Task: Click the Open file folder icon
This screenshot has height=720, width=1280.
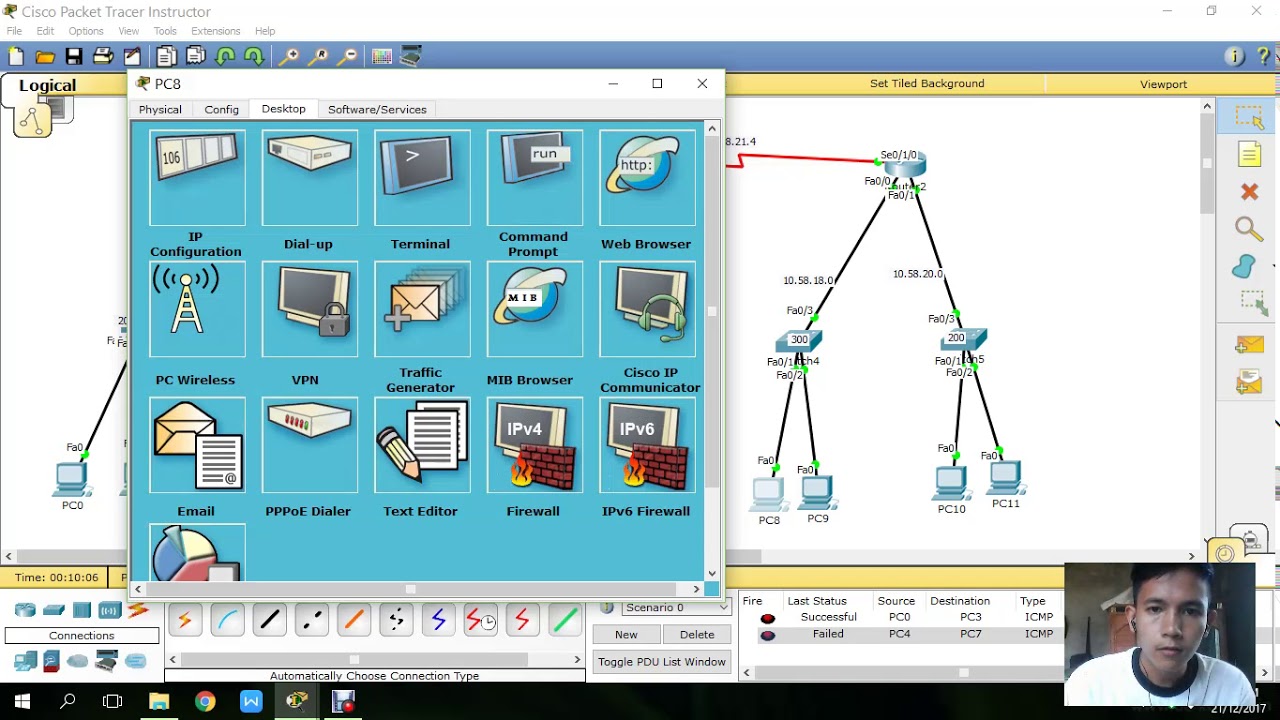Action: pyautogui.click(x=45, y=57)
